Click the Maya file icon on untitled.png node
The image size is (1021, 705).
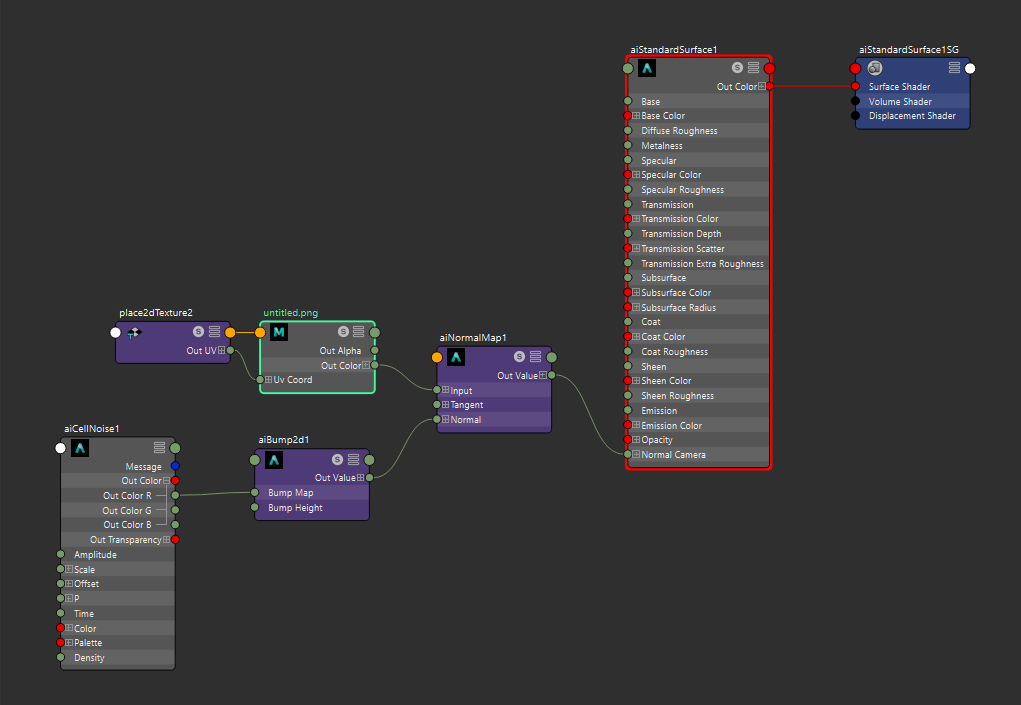(x=279, y=332)
